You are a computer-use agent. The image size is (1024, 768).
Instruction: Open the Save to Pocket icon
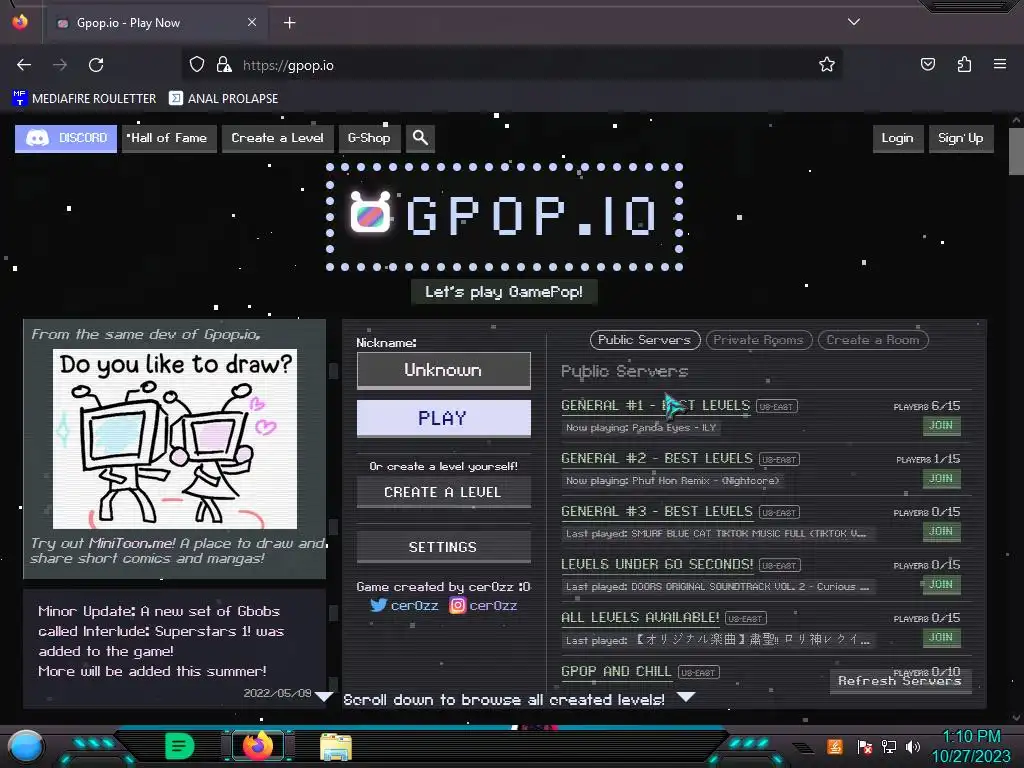click(928, 65)
